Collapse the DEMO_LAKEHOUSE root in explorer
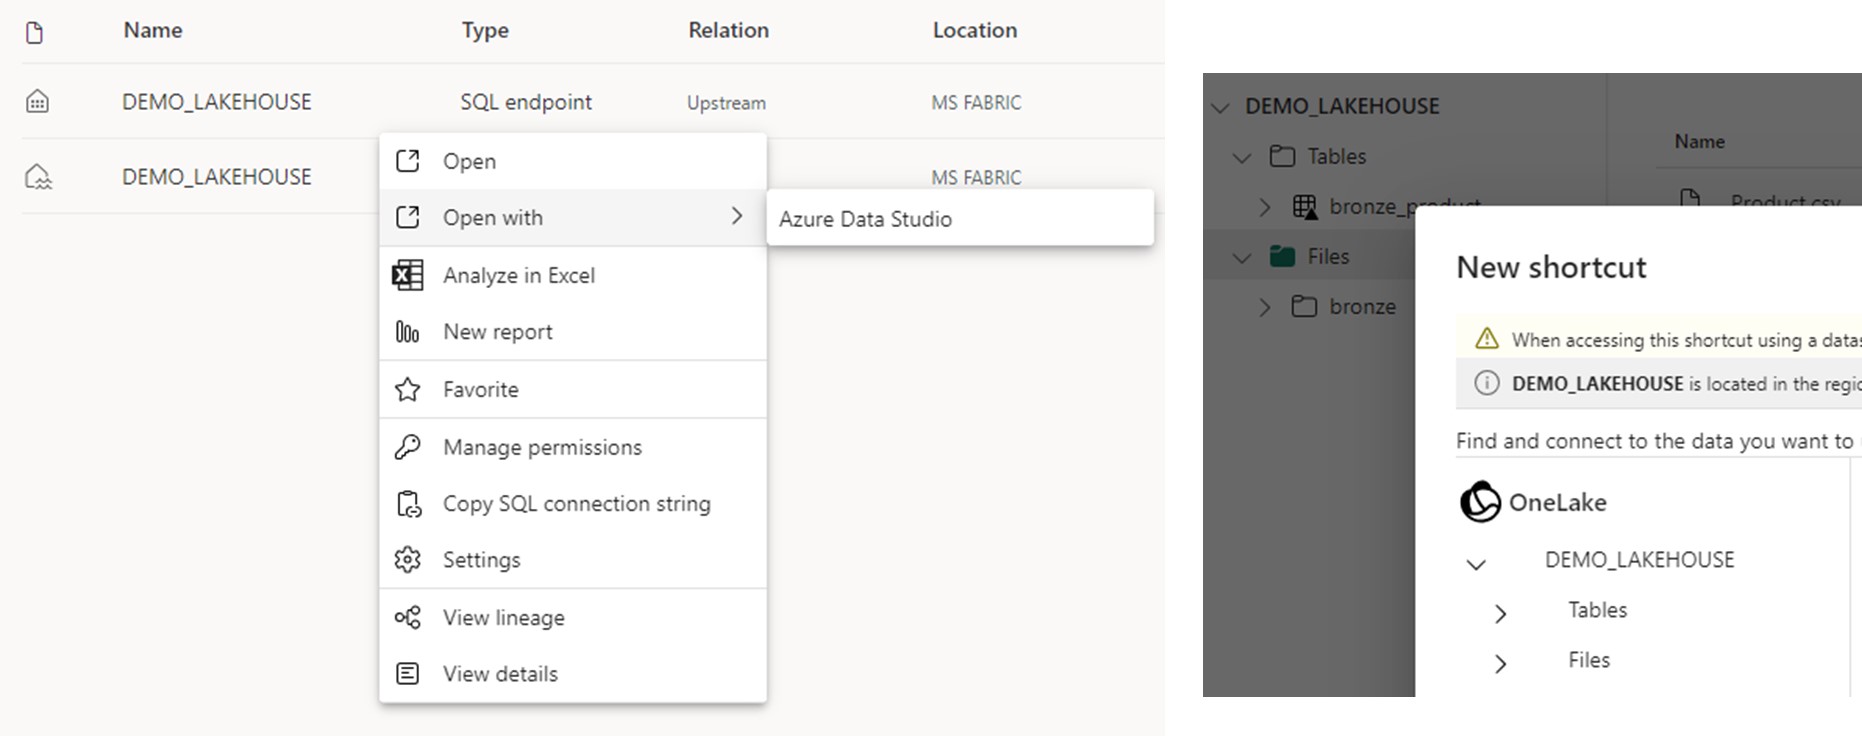The height and width of the screenshot is (736, 1862). [x=1220, y=107]
